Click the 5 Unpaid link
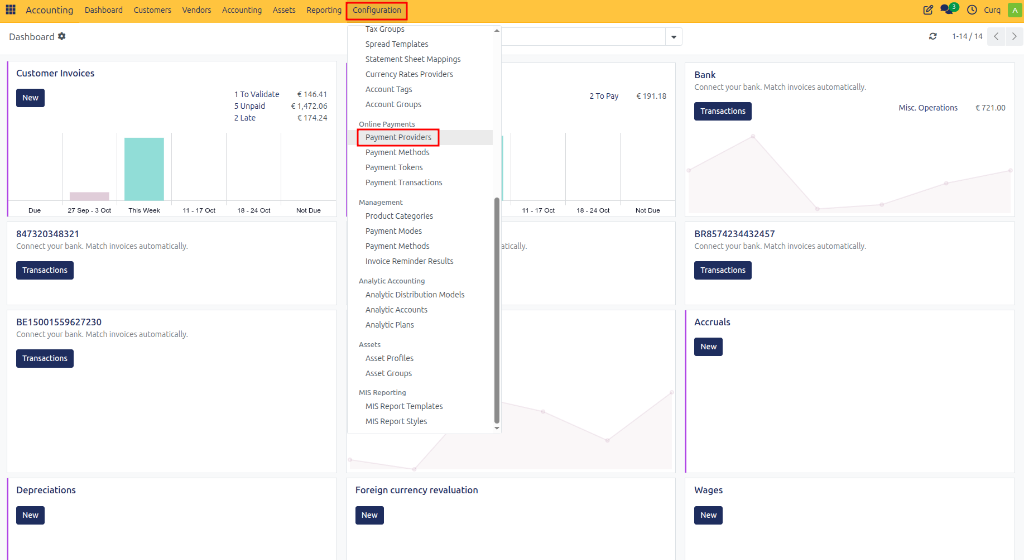This screenshot has height=560, width=1024. click(x=249, y=106)
